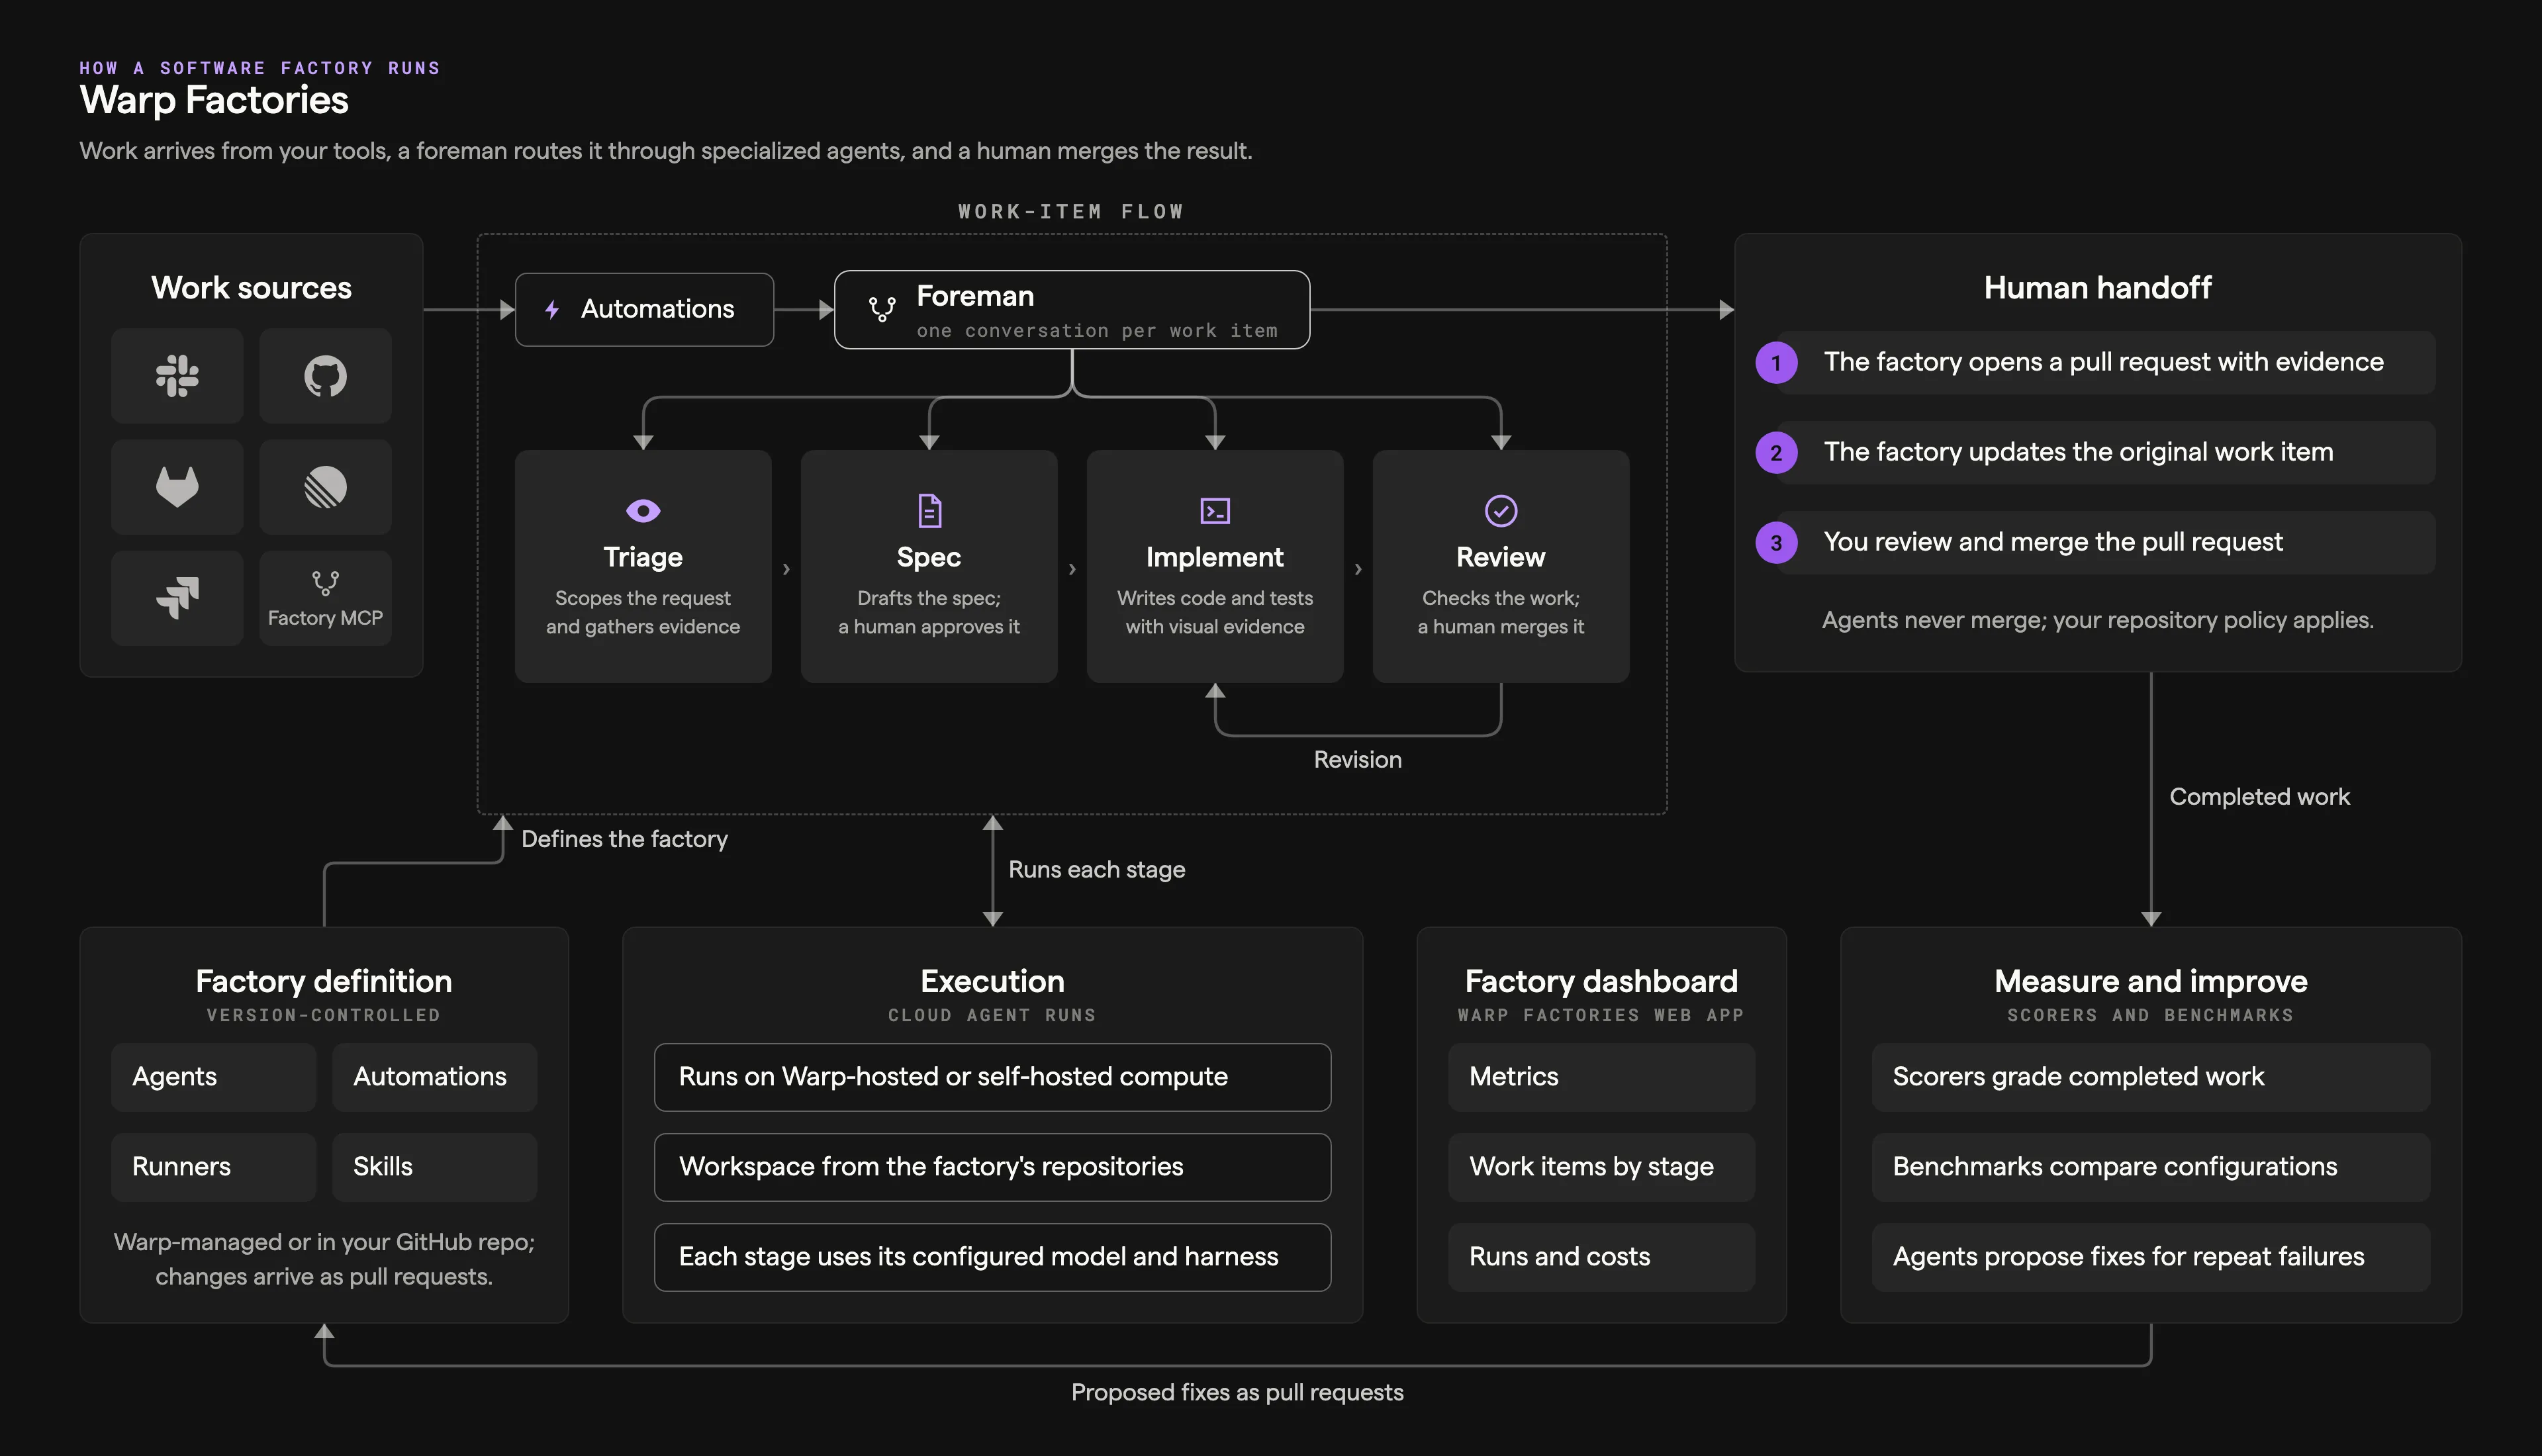
Task: Select 'You review and merge the pull request'
Action: 2105,543
